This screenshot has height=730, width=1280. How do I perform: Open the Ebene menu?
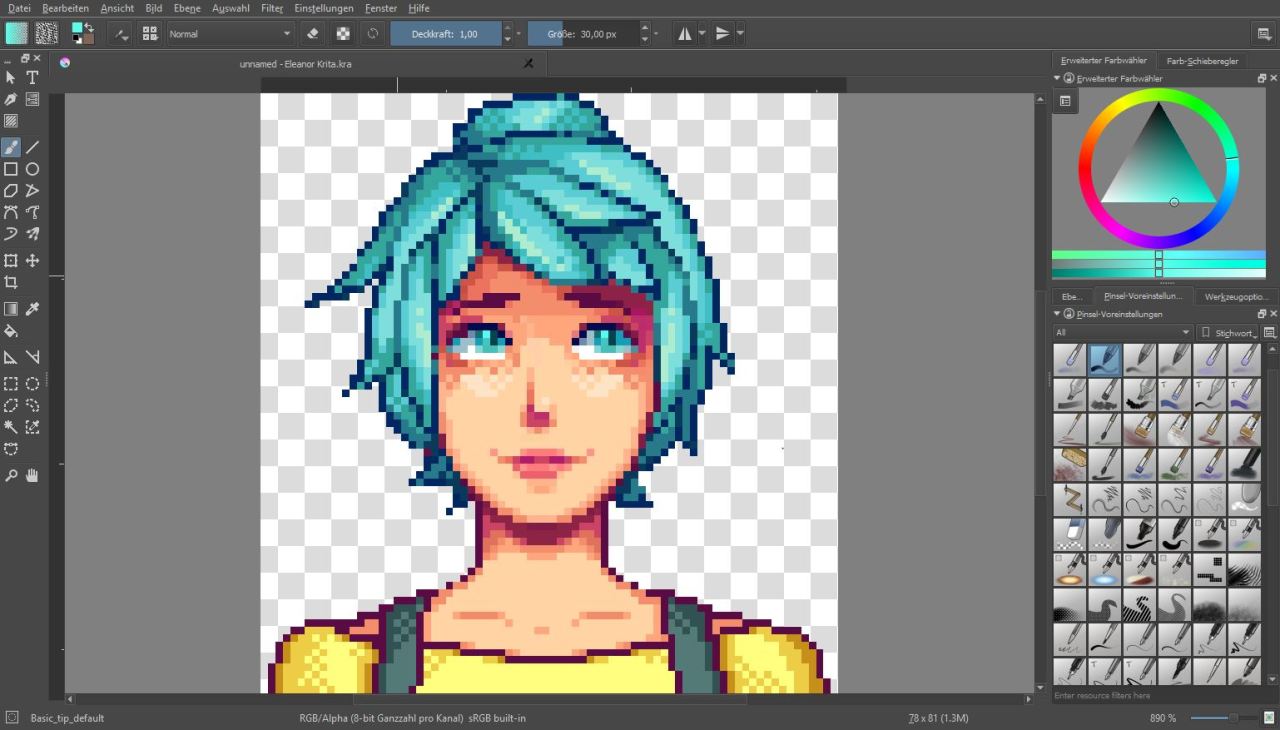(187, 8)
